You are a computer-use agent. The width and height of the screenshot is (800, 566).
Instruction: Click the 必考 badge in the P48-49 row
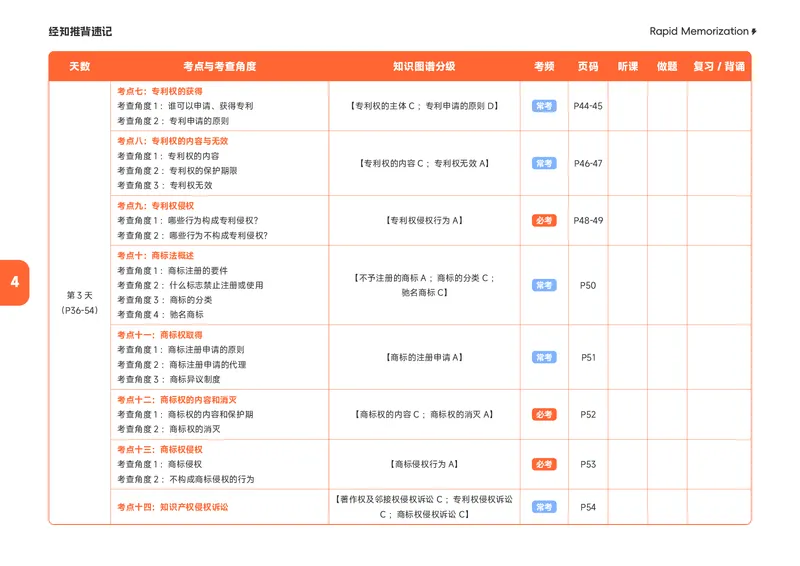[544, 220]
